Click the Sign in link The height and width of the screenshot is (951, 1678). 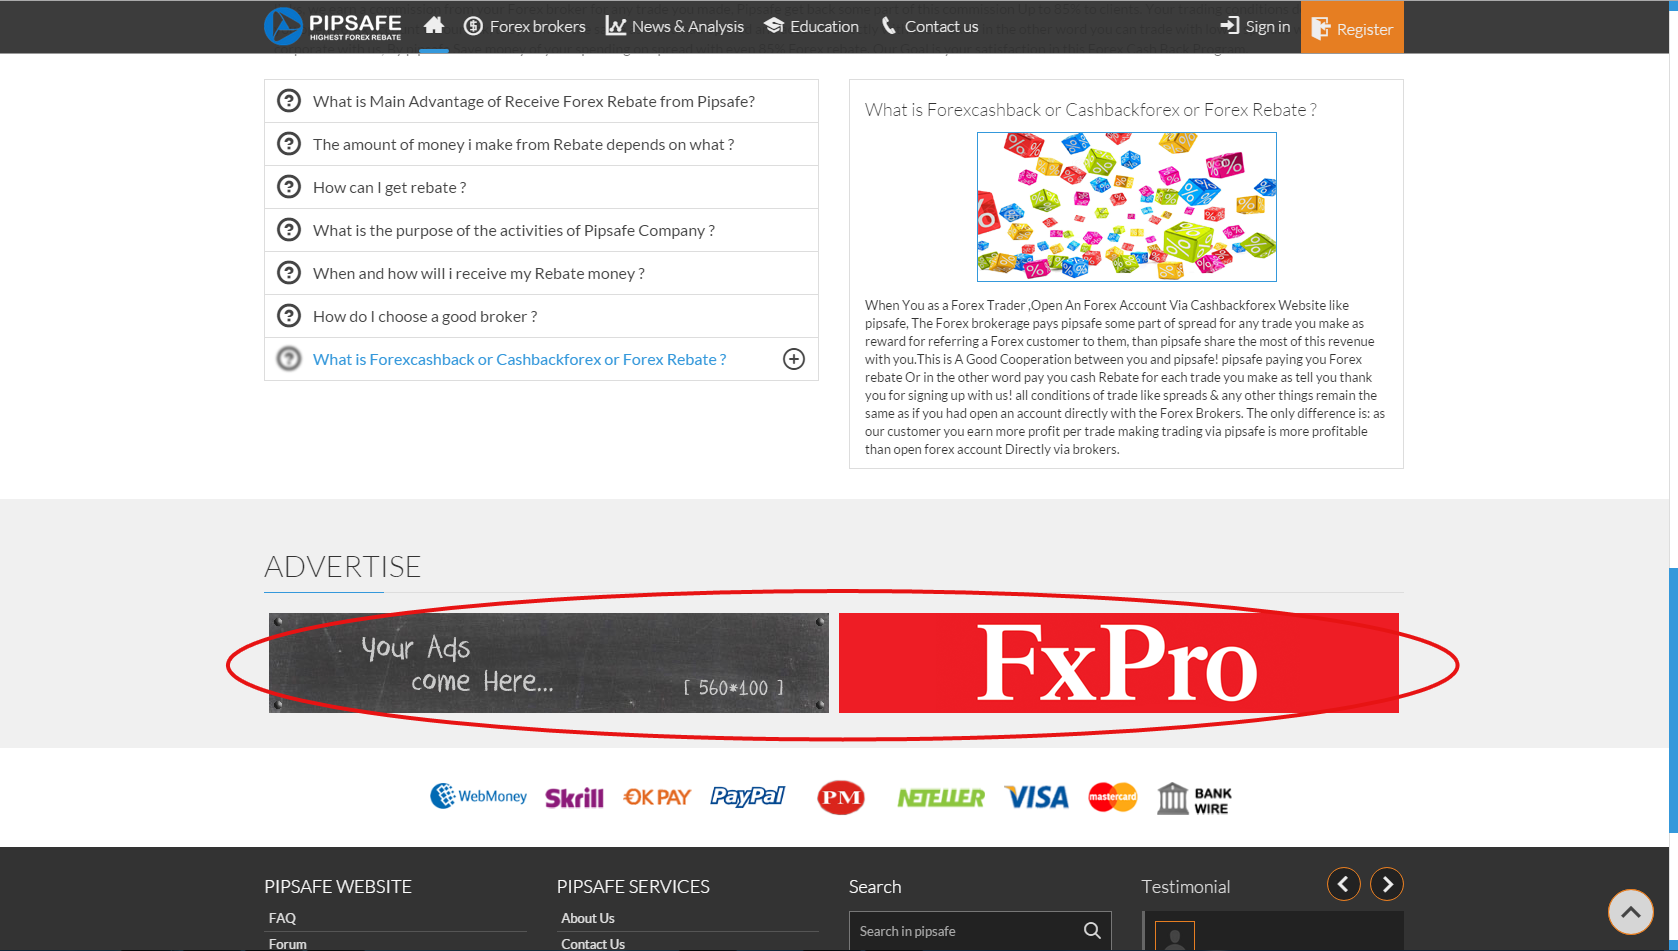(1255, 26)
